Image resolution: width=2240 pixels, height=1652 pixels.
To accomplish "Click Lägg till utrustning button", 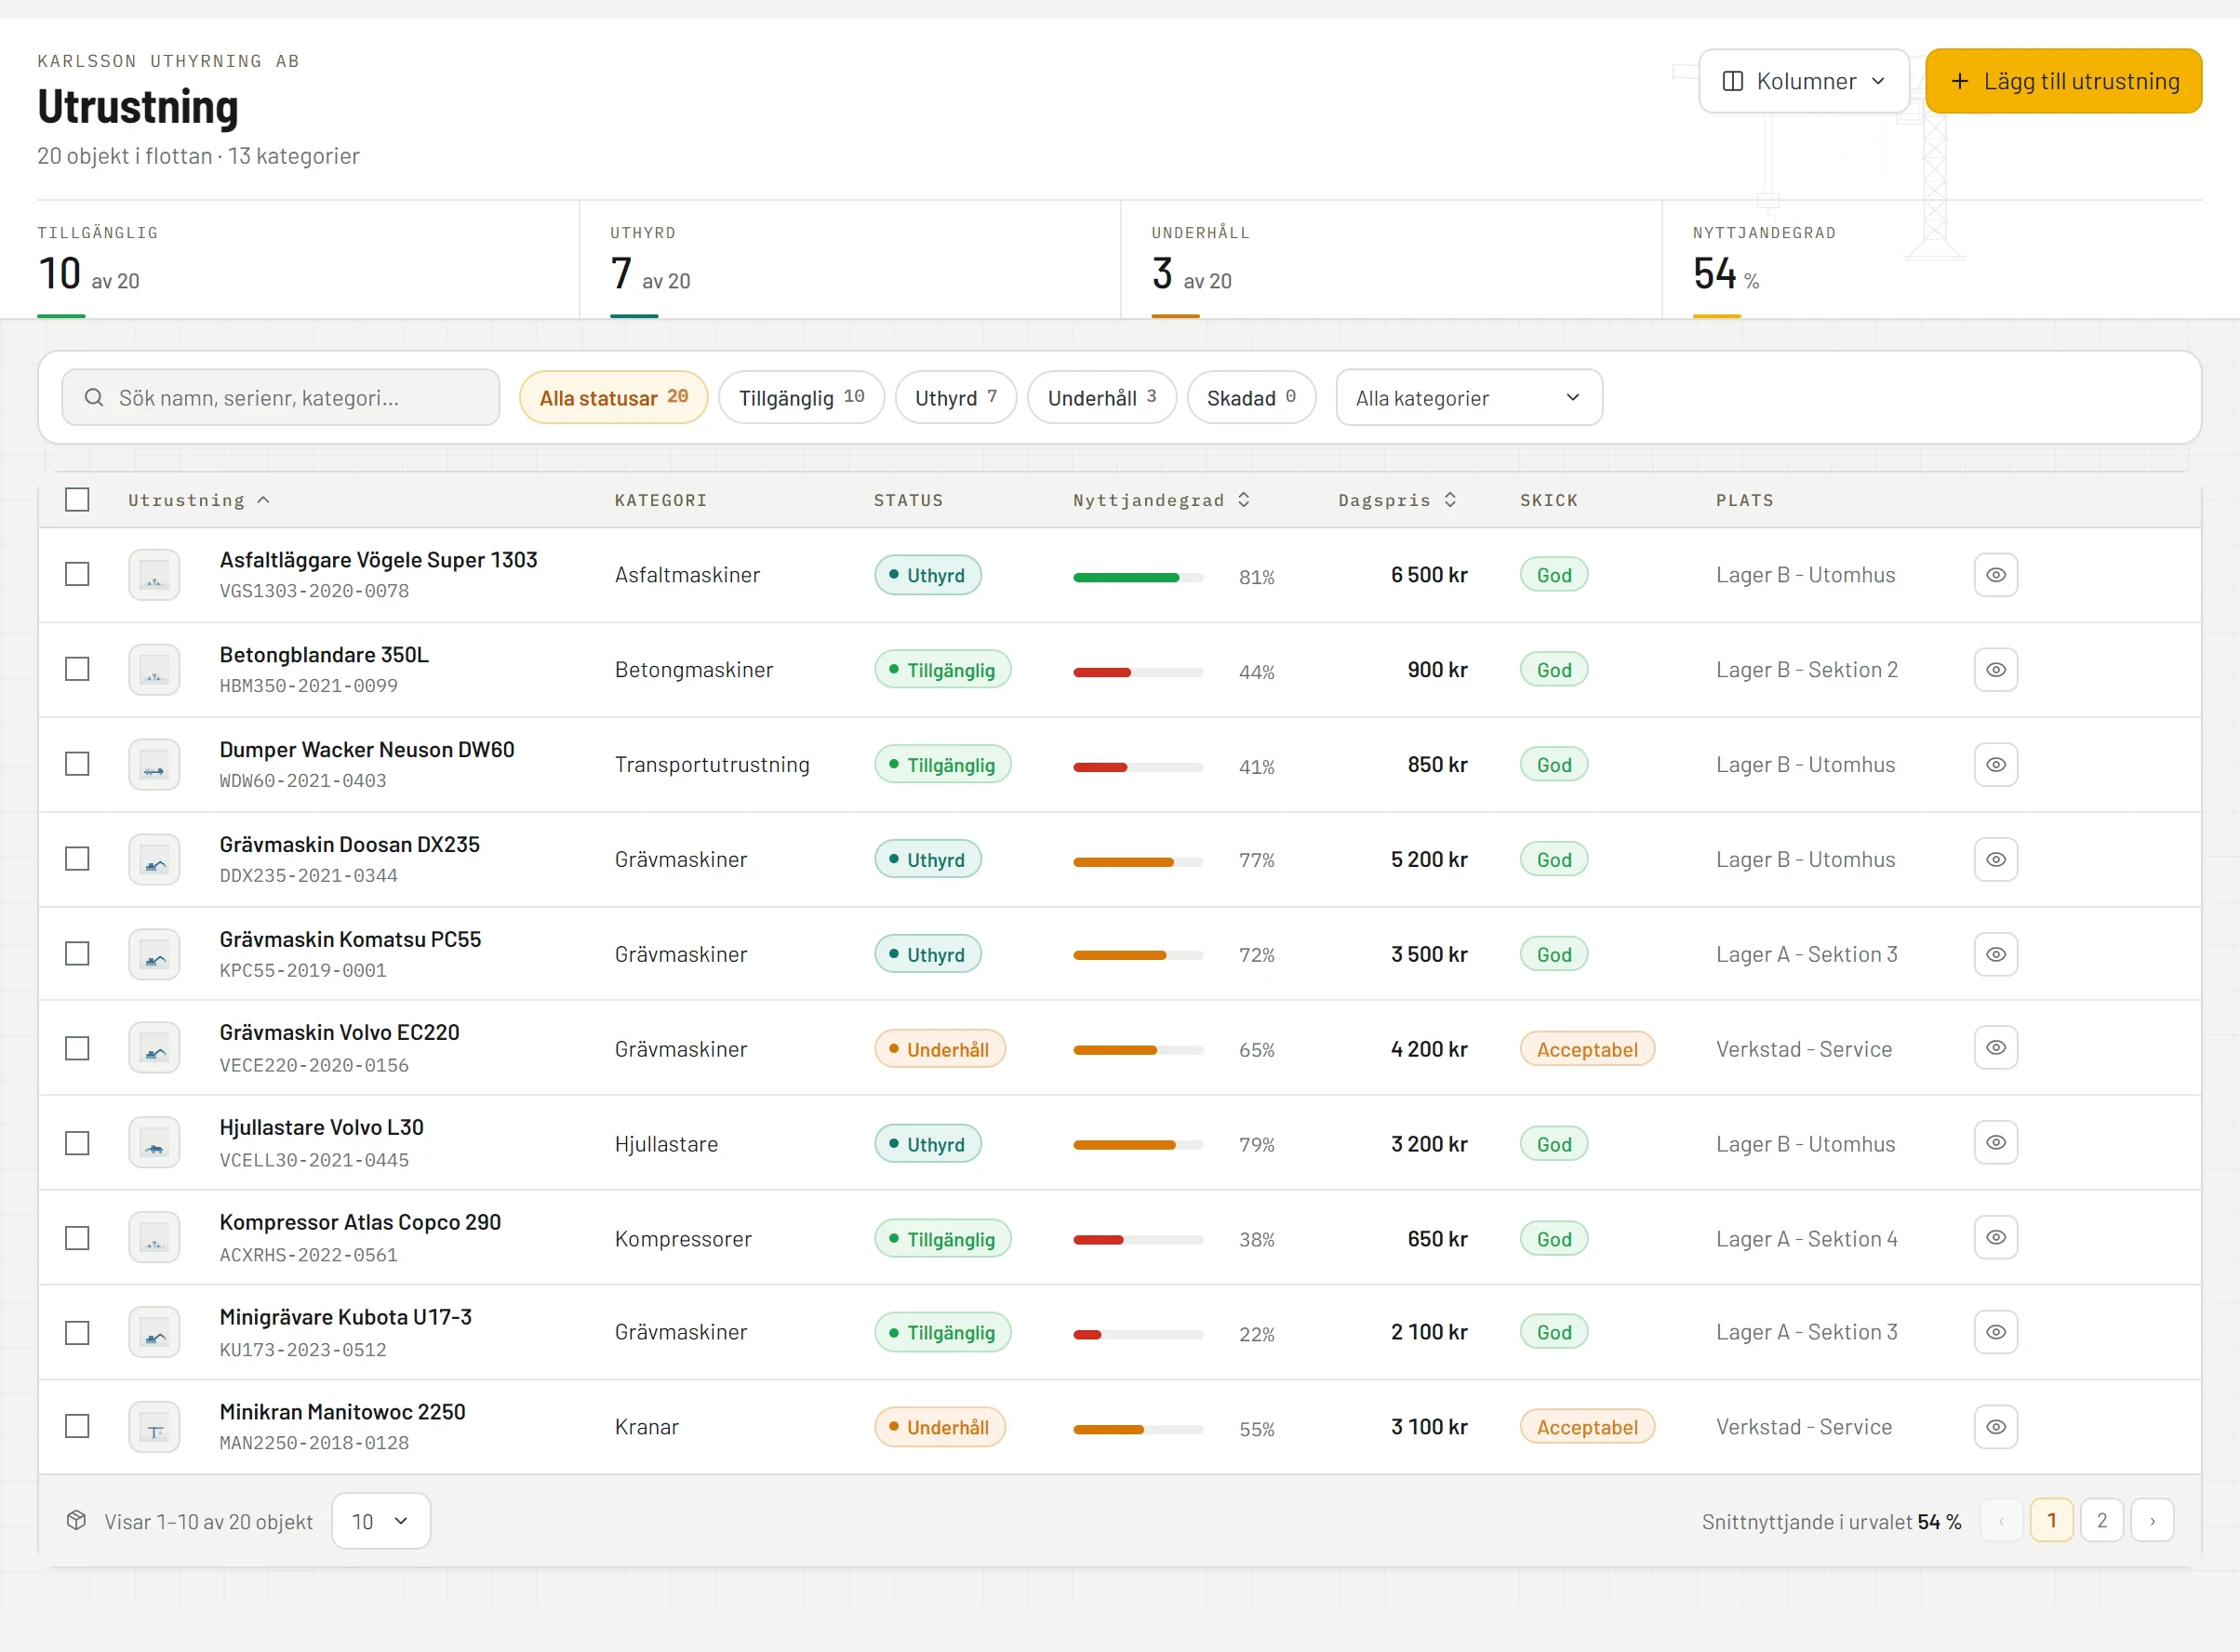I will (2063, 81).
